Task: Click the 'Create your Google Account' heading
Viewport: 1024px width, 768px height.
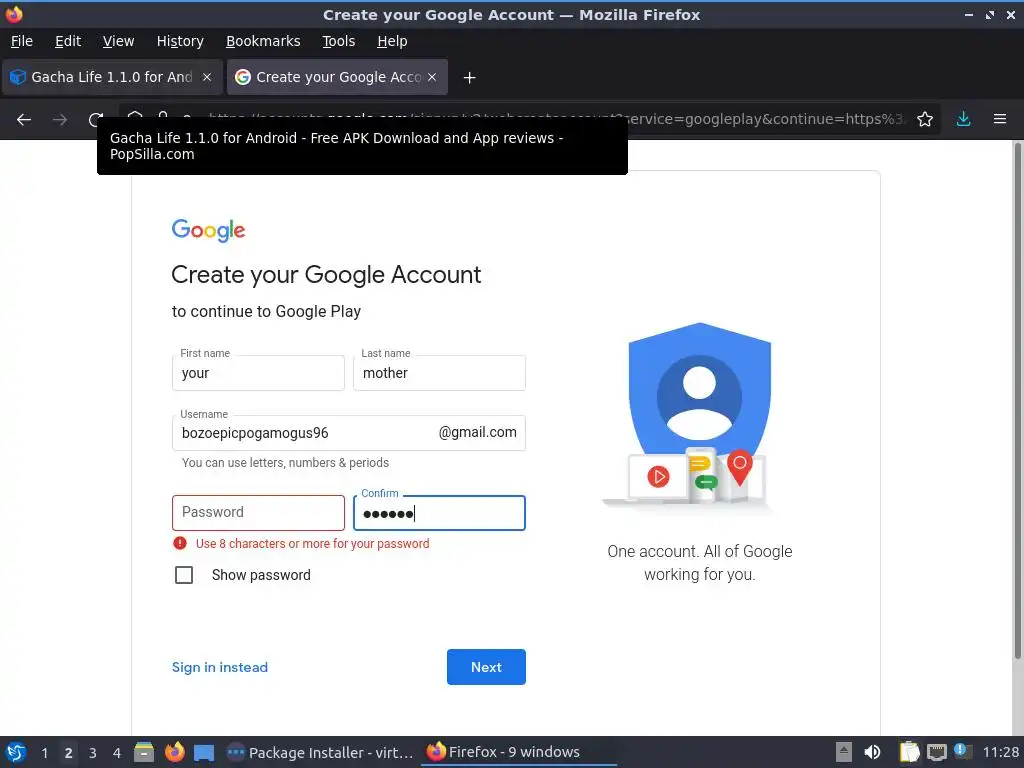Action: pyautogui.click(x=326, y=275)
